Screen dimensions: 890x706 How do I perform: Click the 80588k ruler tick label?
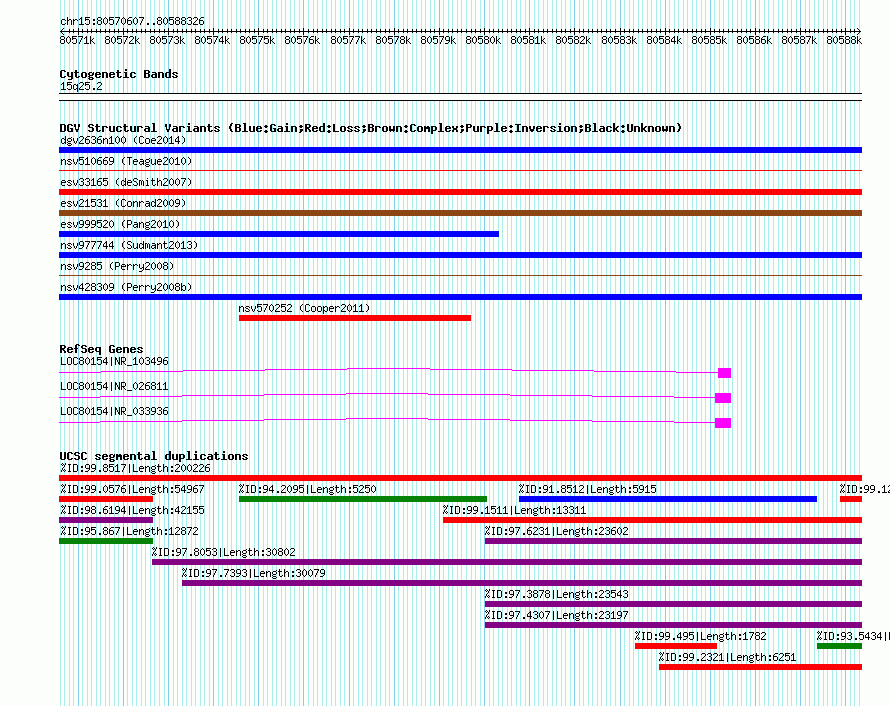pyautogui.click(x=844, y=40)
